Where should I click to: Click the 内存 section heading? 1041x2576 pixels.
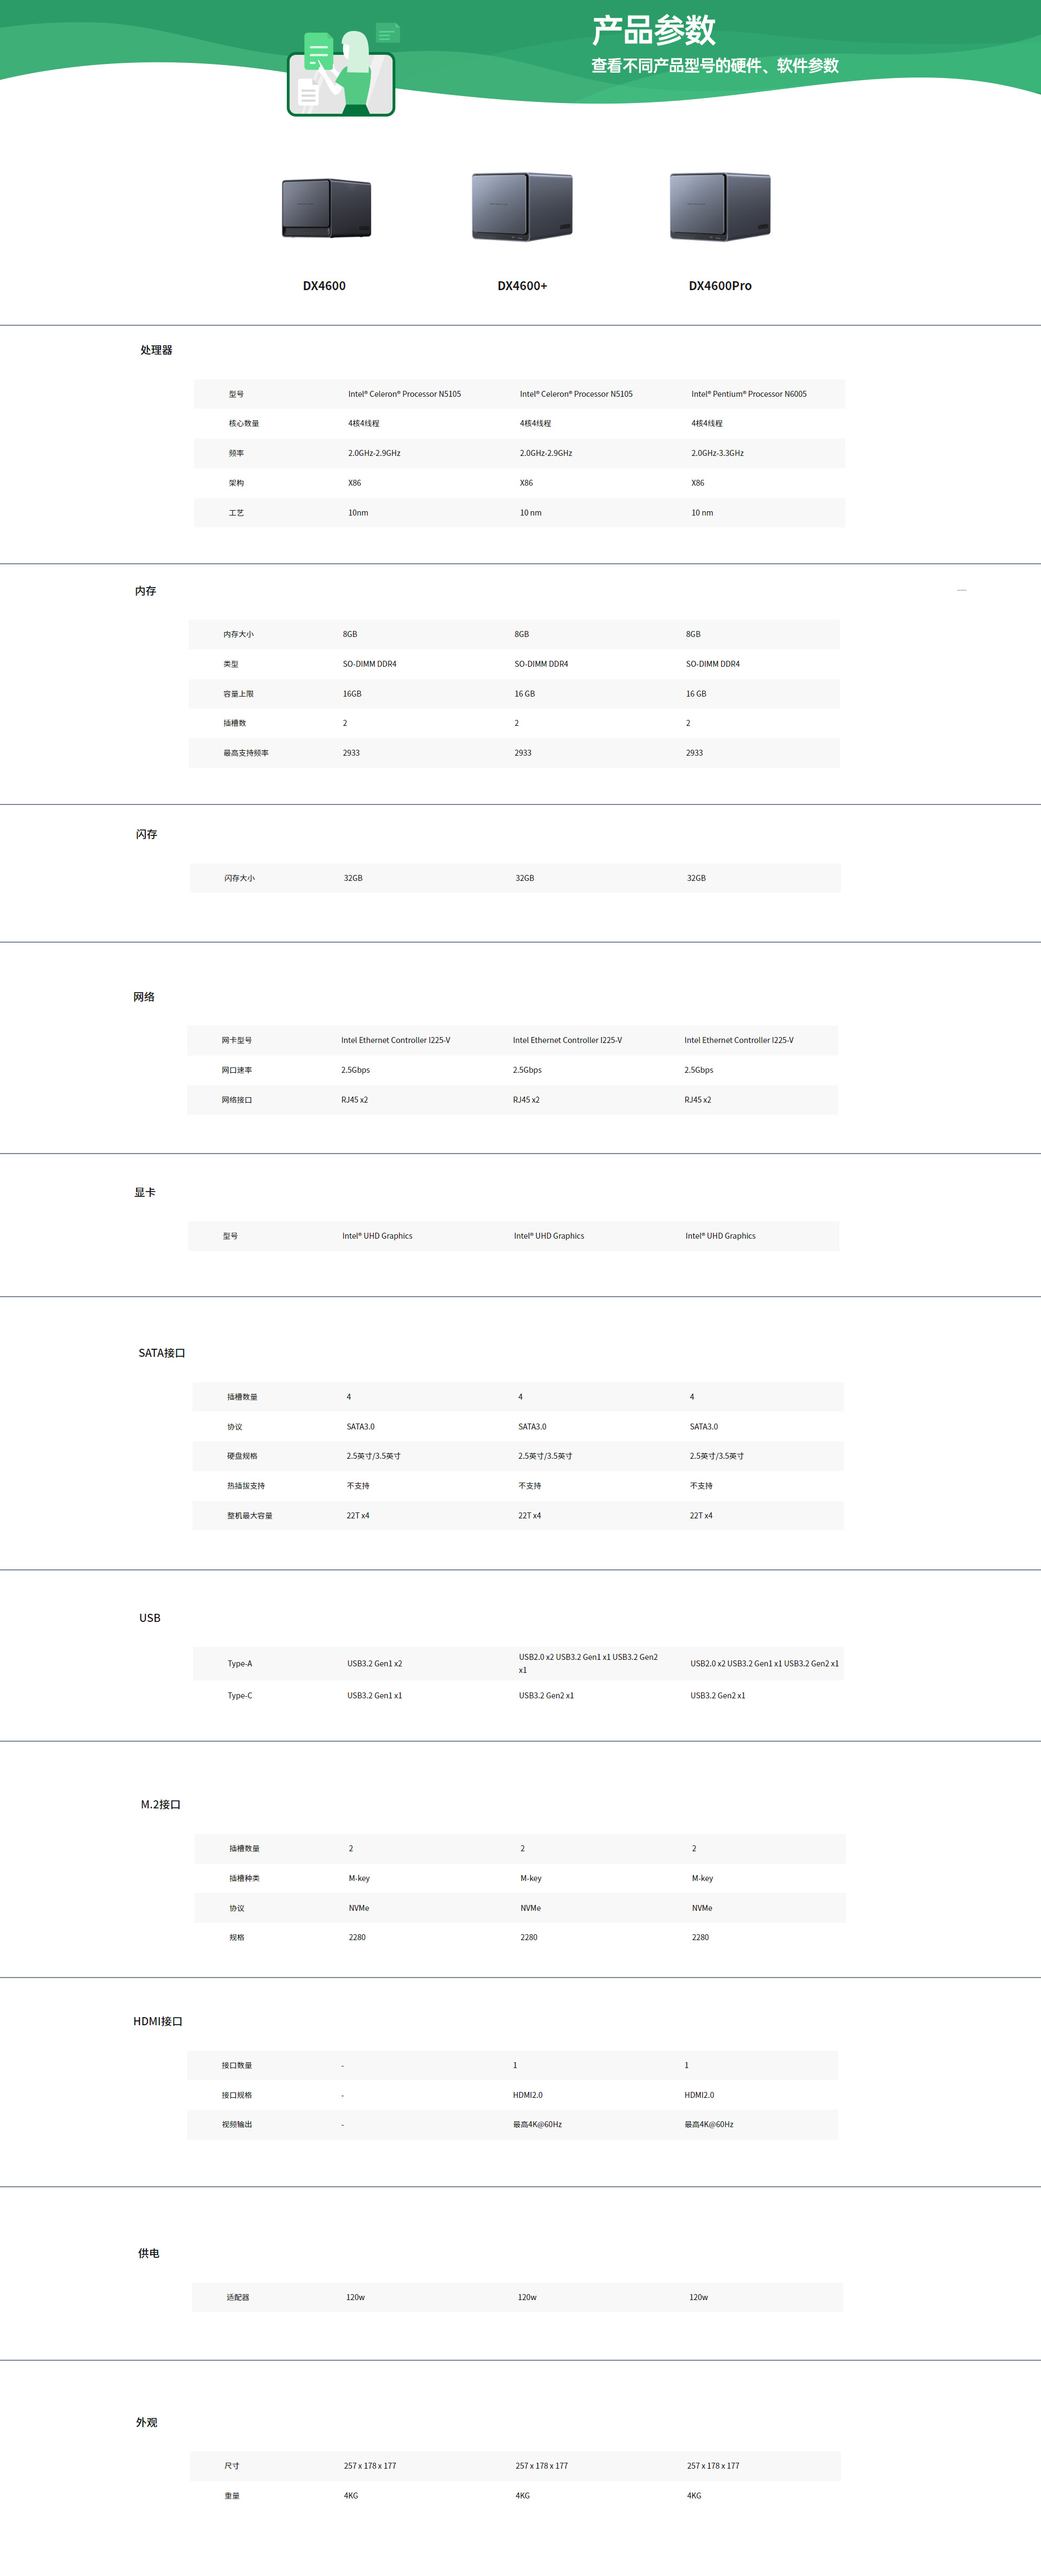pos(146,591)
